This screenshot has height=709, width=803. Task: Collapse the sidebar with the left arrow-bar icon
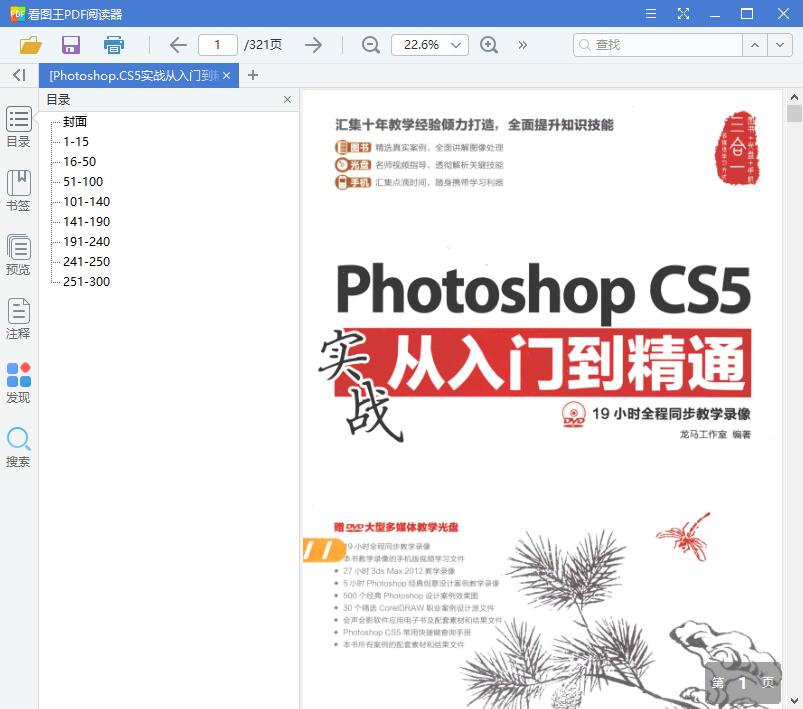pos(19,75)
